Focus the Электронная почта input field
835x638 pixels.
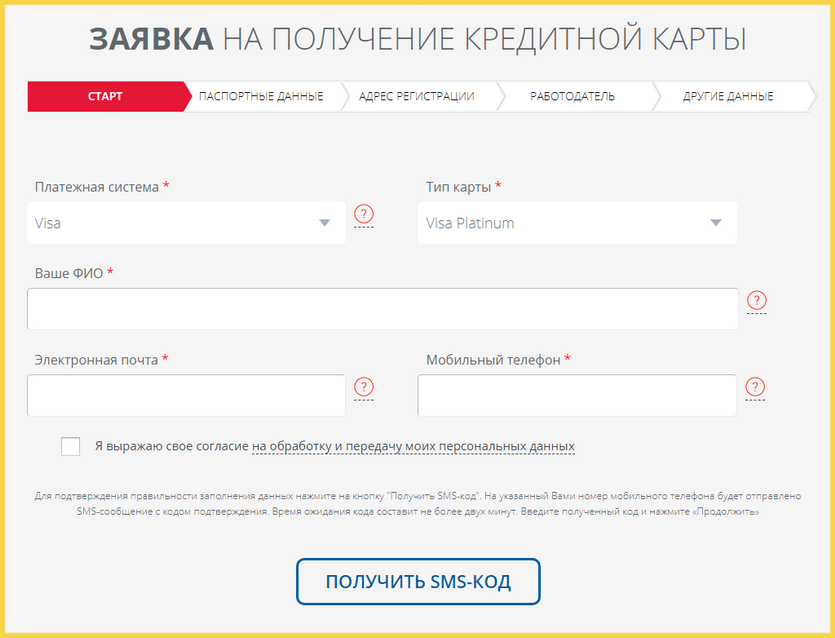point(186,395)
